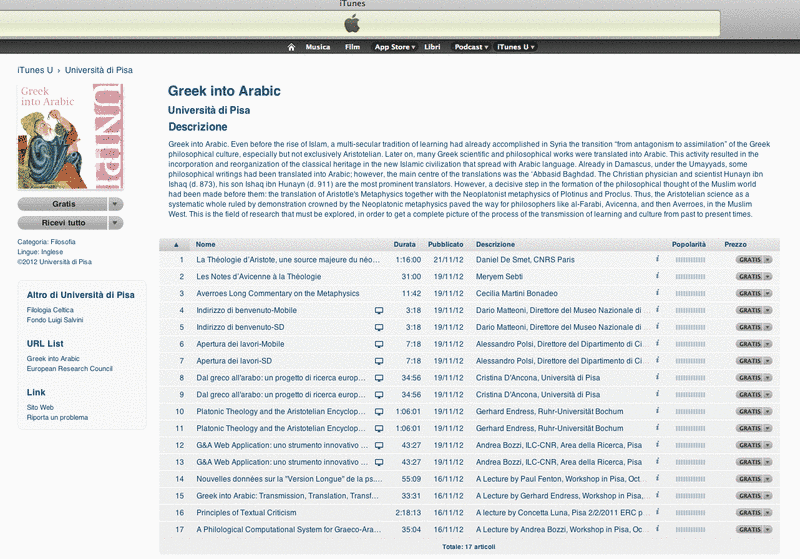Open the Podcast menu in the navigation bar
800x559 pixels.
471,47
